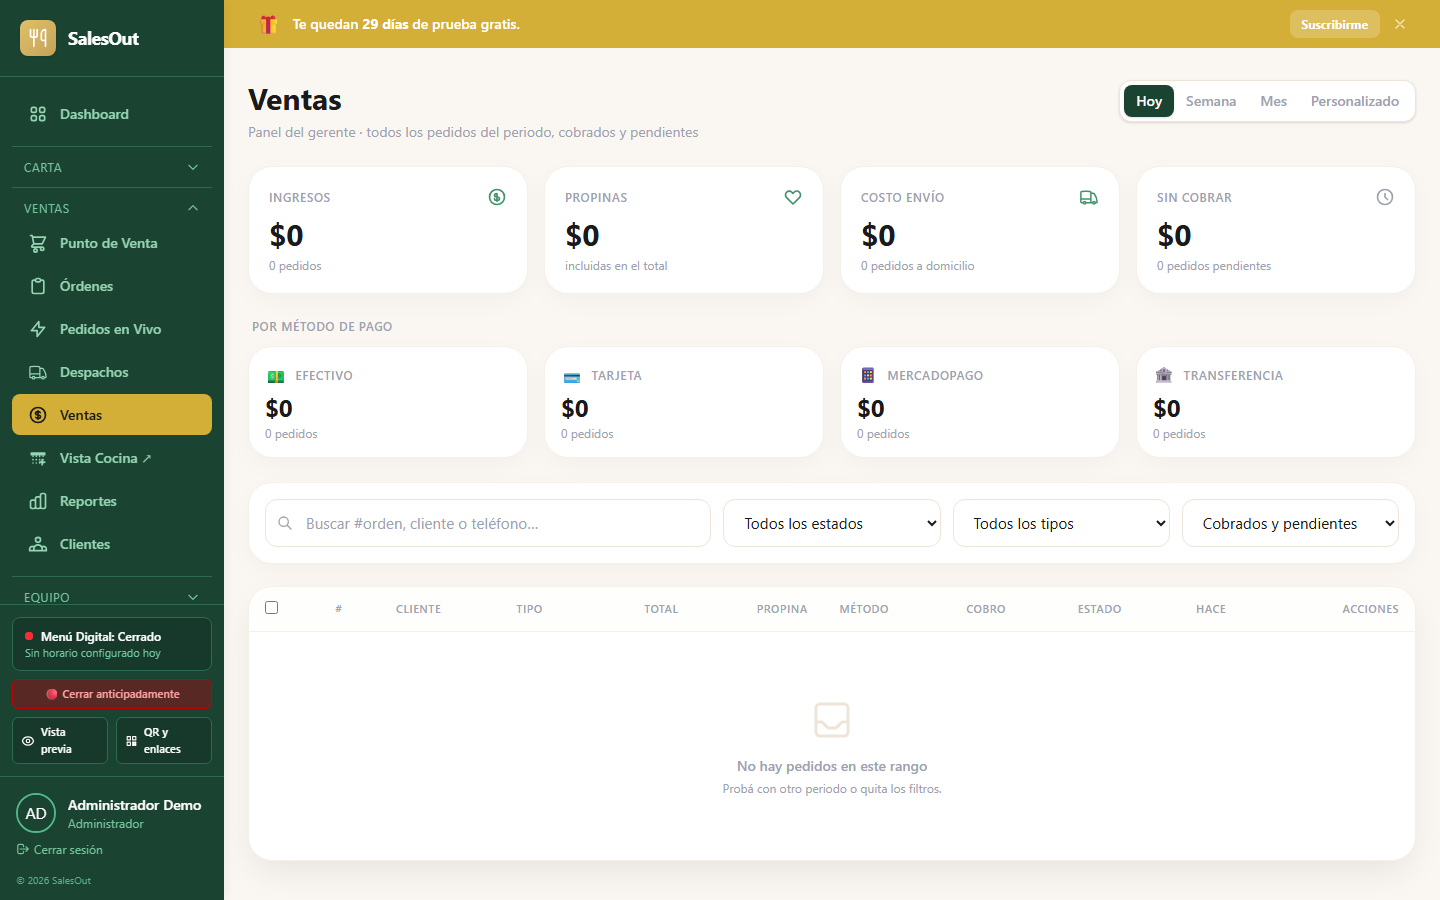1440x900 pixels.
Task: Toggle the select-all checkbox in table header
Action: click(x=271, y=607)
